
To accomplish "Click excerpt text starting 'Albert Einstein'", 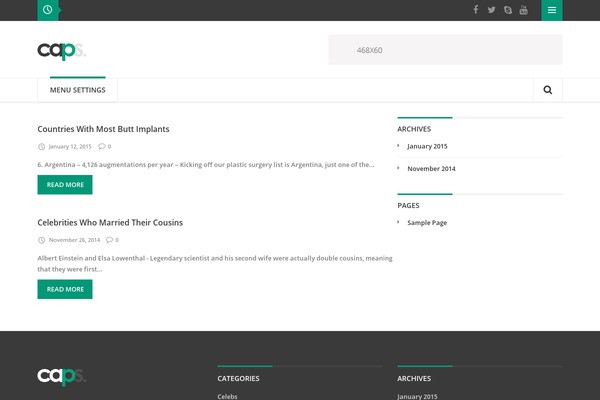I will (215, 264).
